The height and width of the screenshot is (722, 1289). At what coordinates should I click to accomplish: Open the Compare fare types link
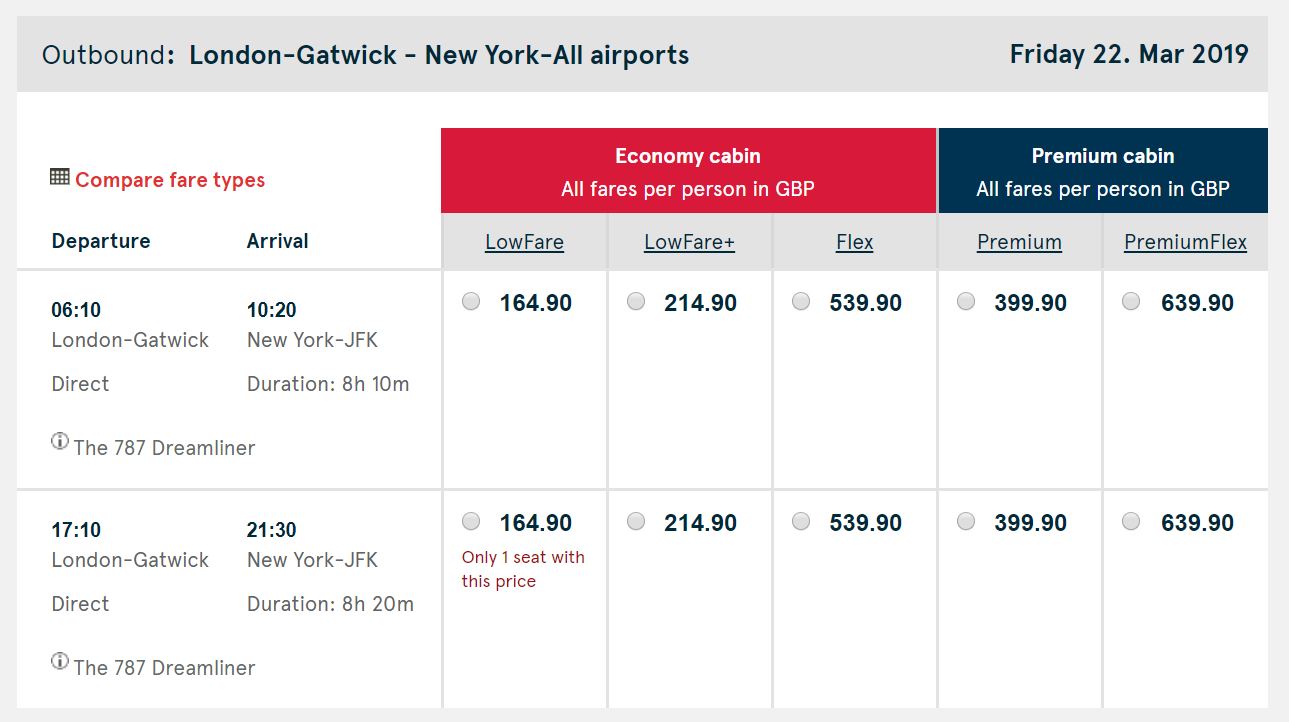170,180
